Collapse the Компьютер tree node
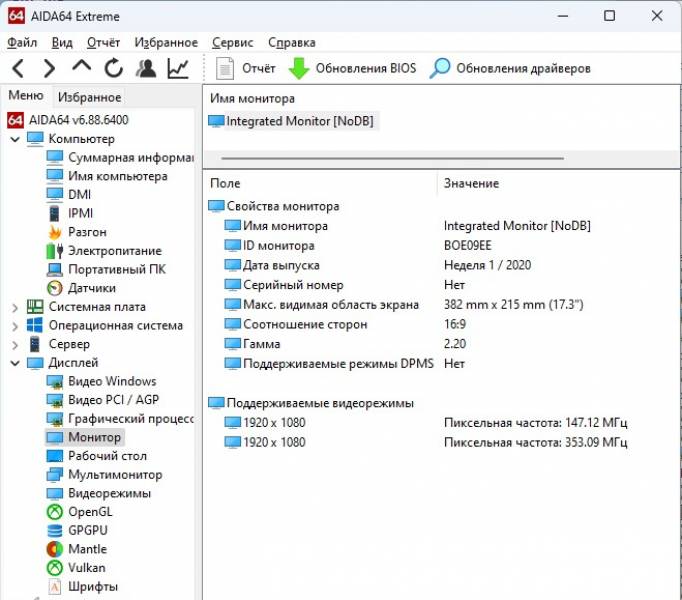The height and width of the screenshot is (600, 682). point(15,139)
